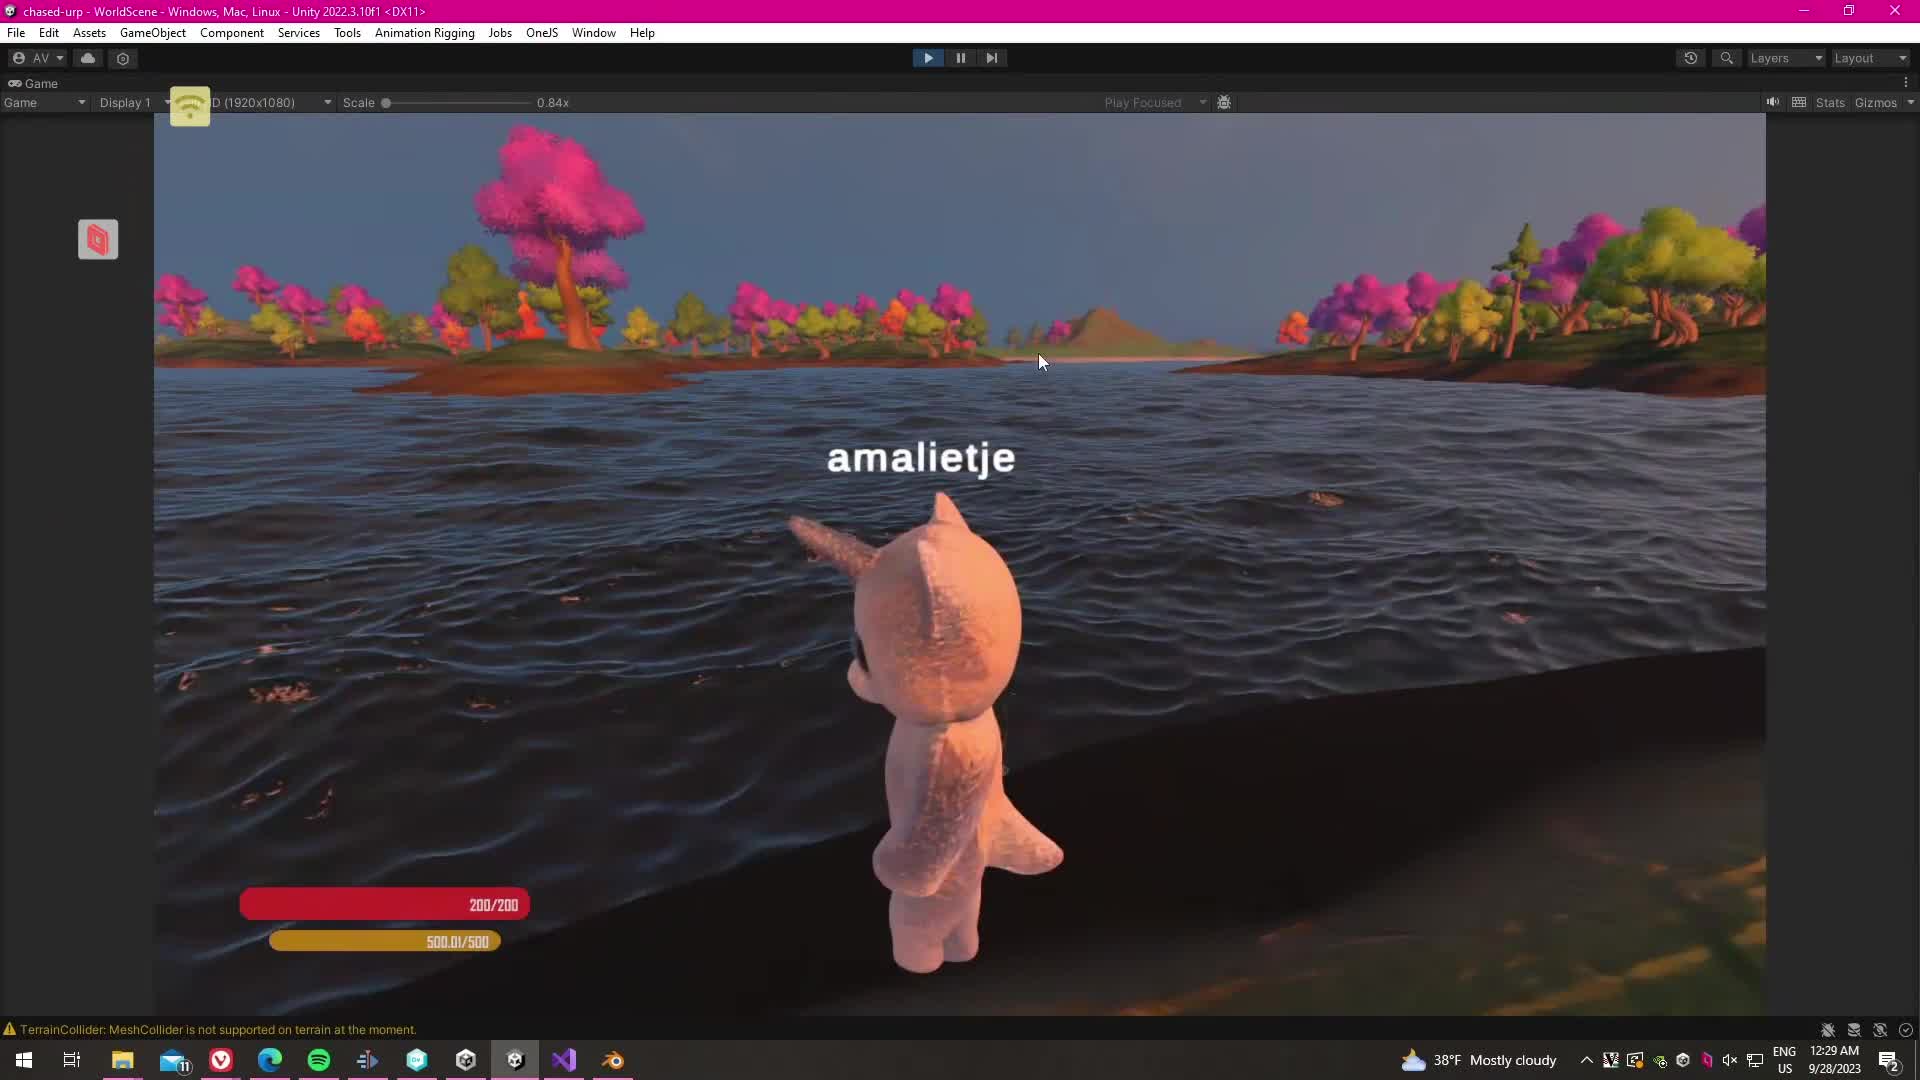Viewport: 1920px width, 1080px height.
Task: Open the Undo History icon
Action: [1690, 58]
